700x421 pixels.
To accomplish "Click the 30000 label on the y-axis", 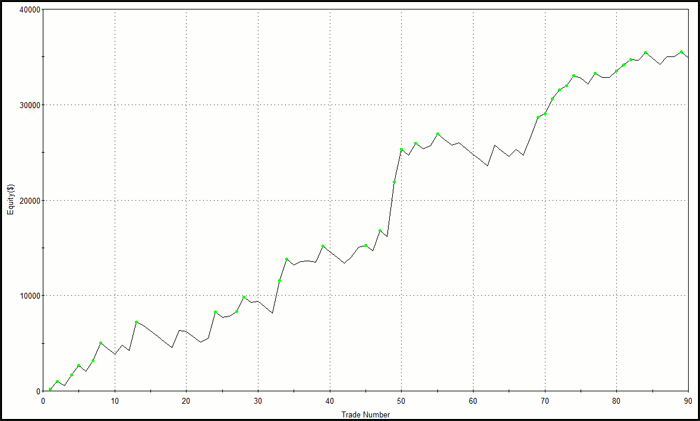I will pos(25,105).
